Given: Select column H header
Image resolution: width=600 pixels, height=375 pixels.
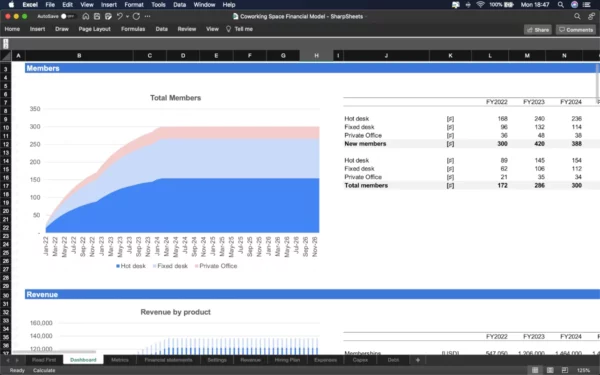Looking at the screenshot, I should tap(316, 56).
